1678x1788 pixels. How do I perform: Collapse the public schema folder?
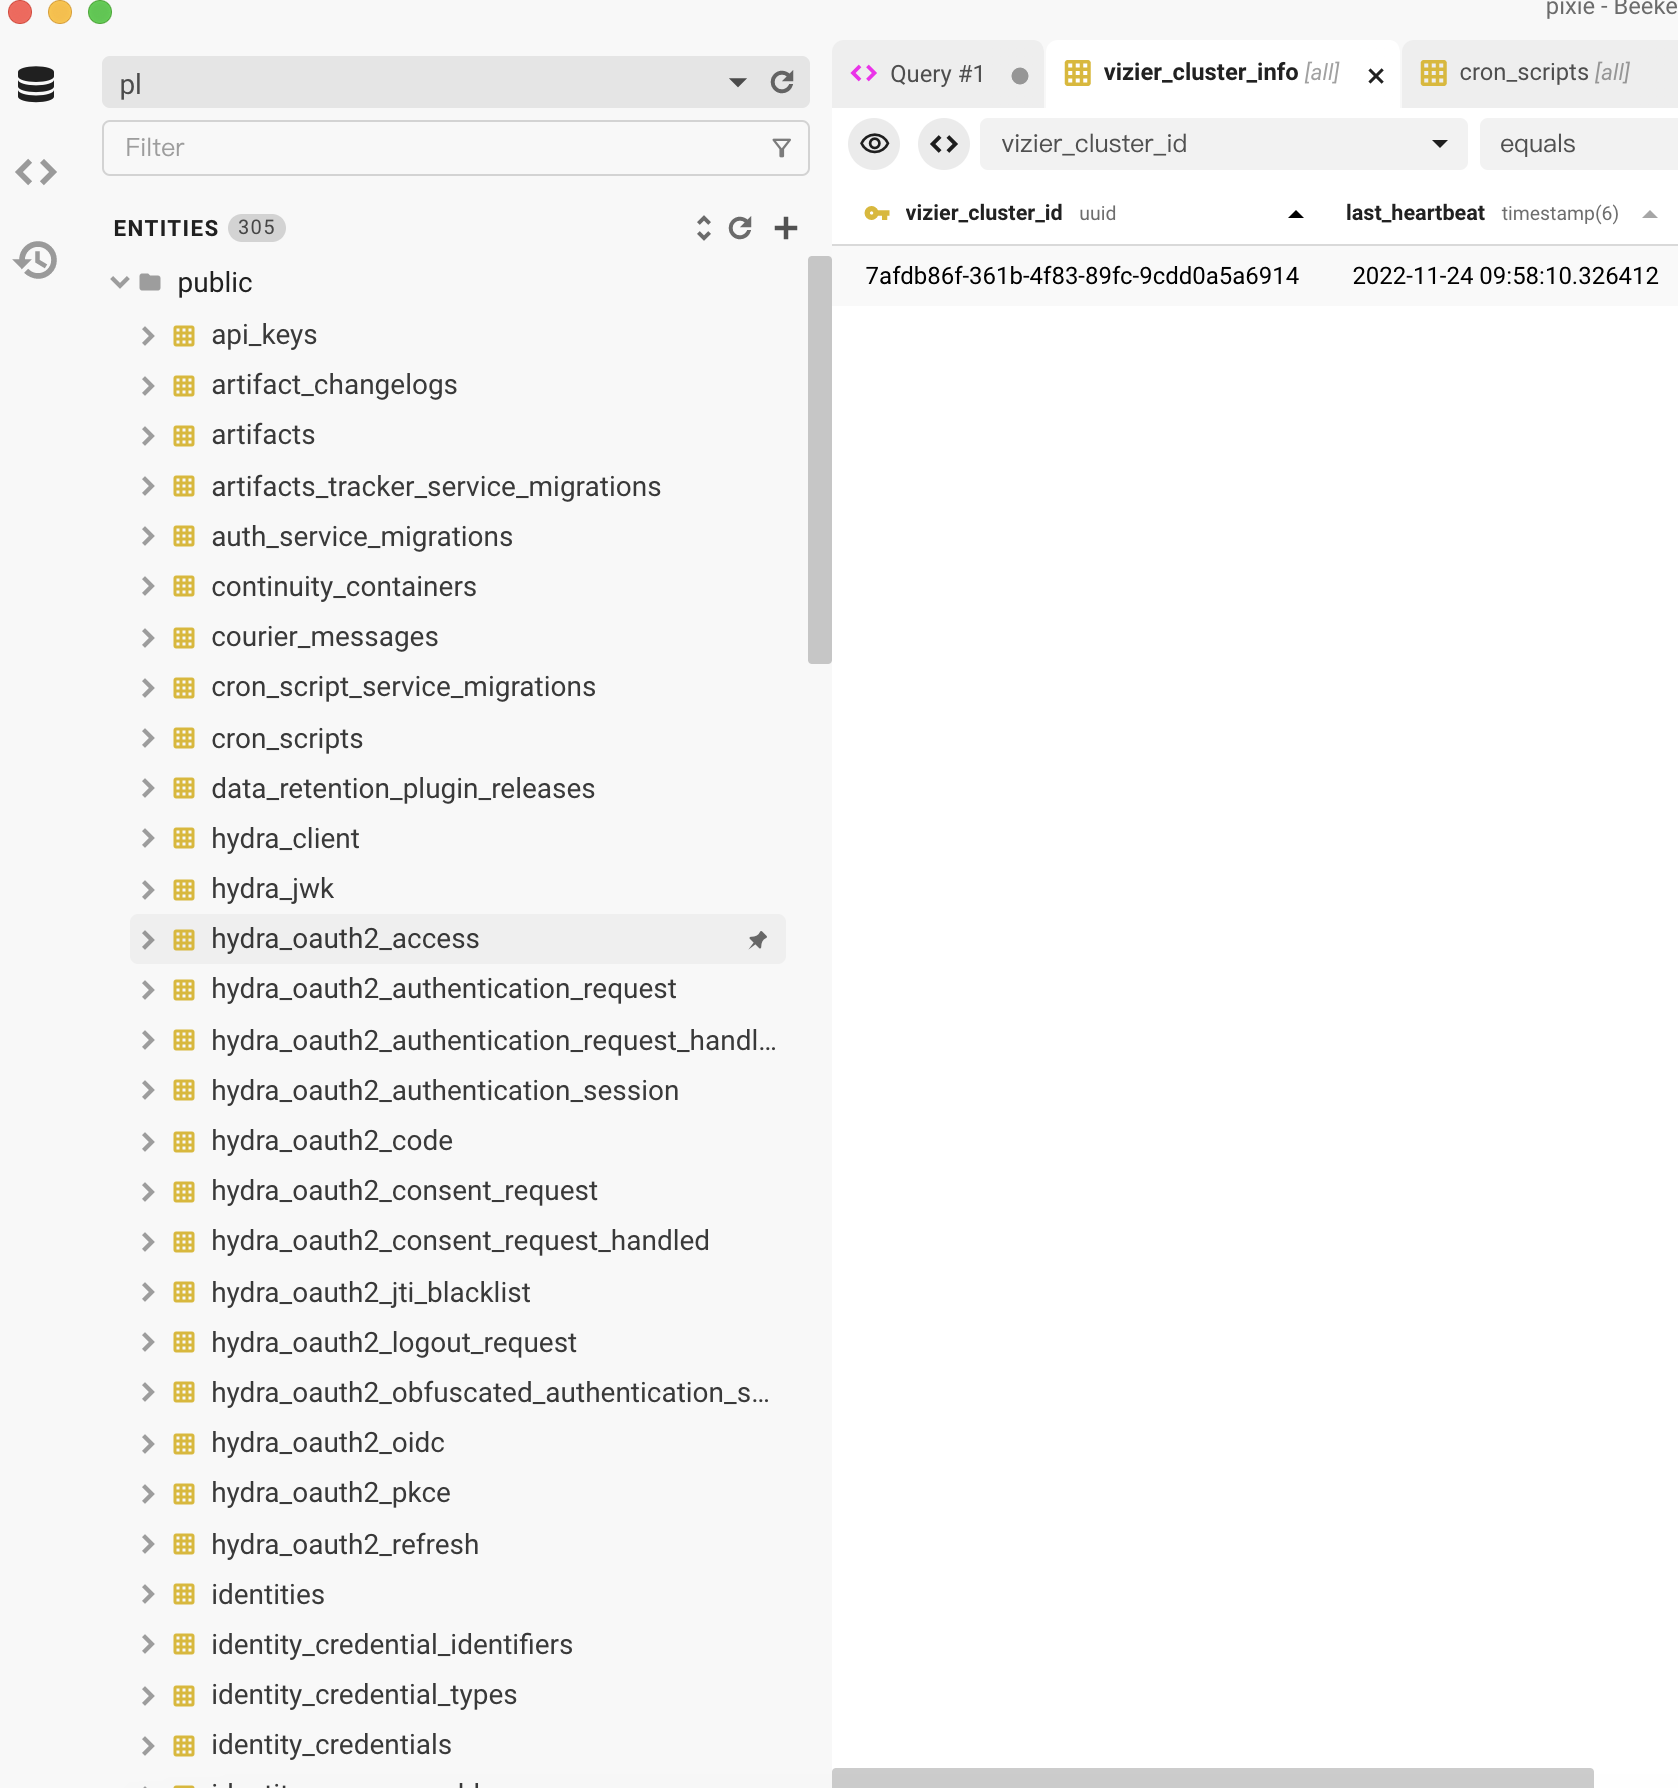coord(120,282)
